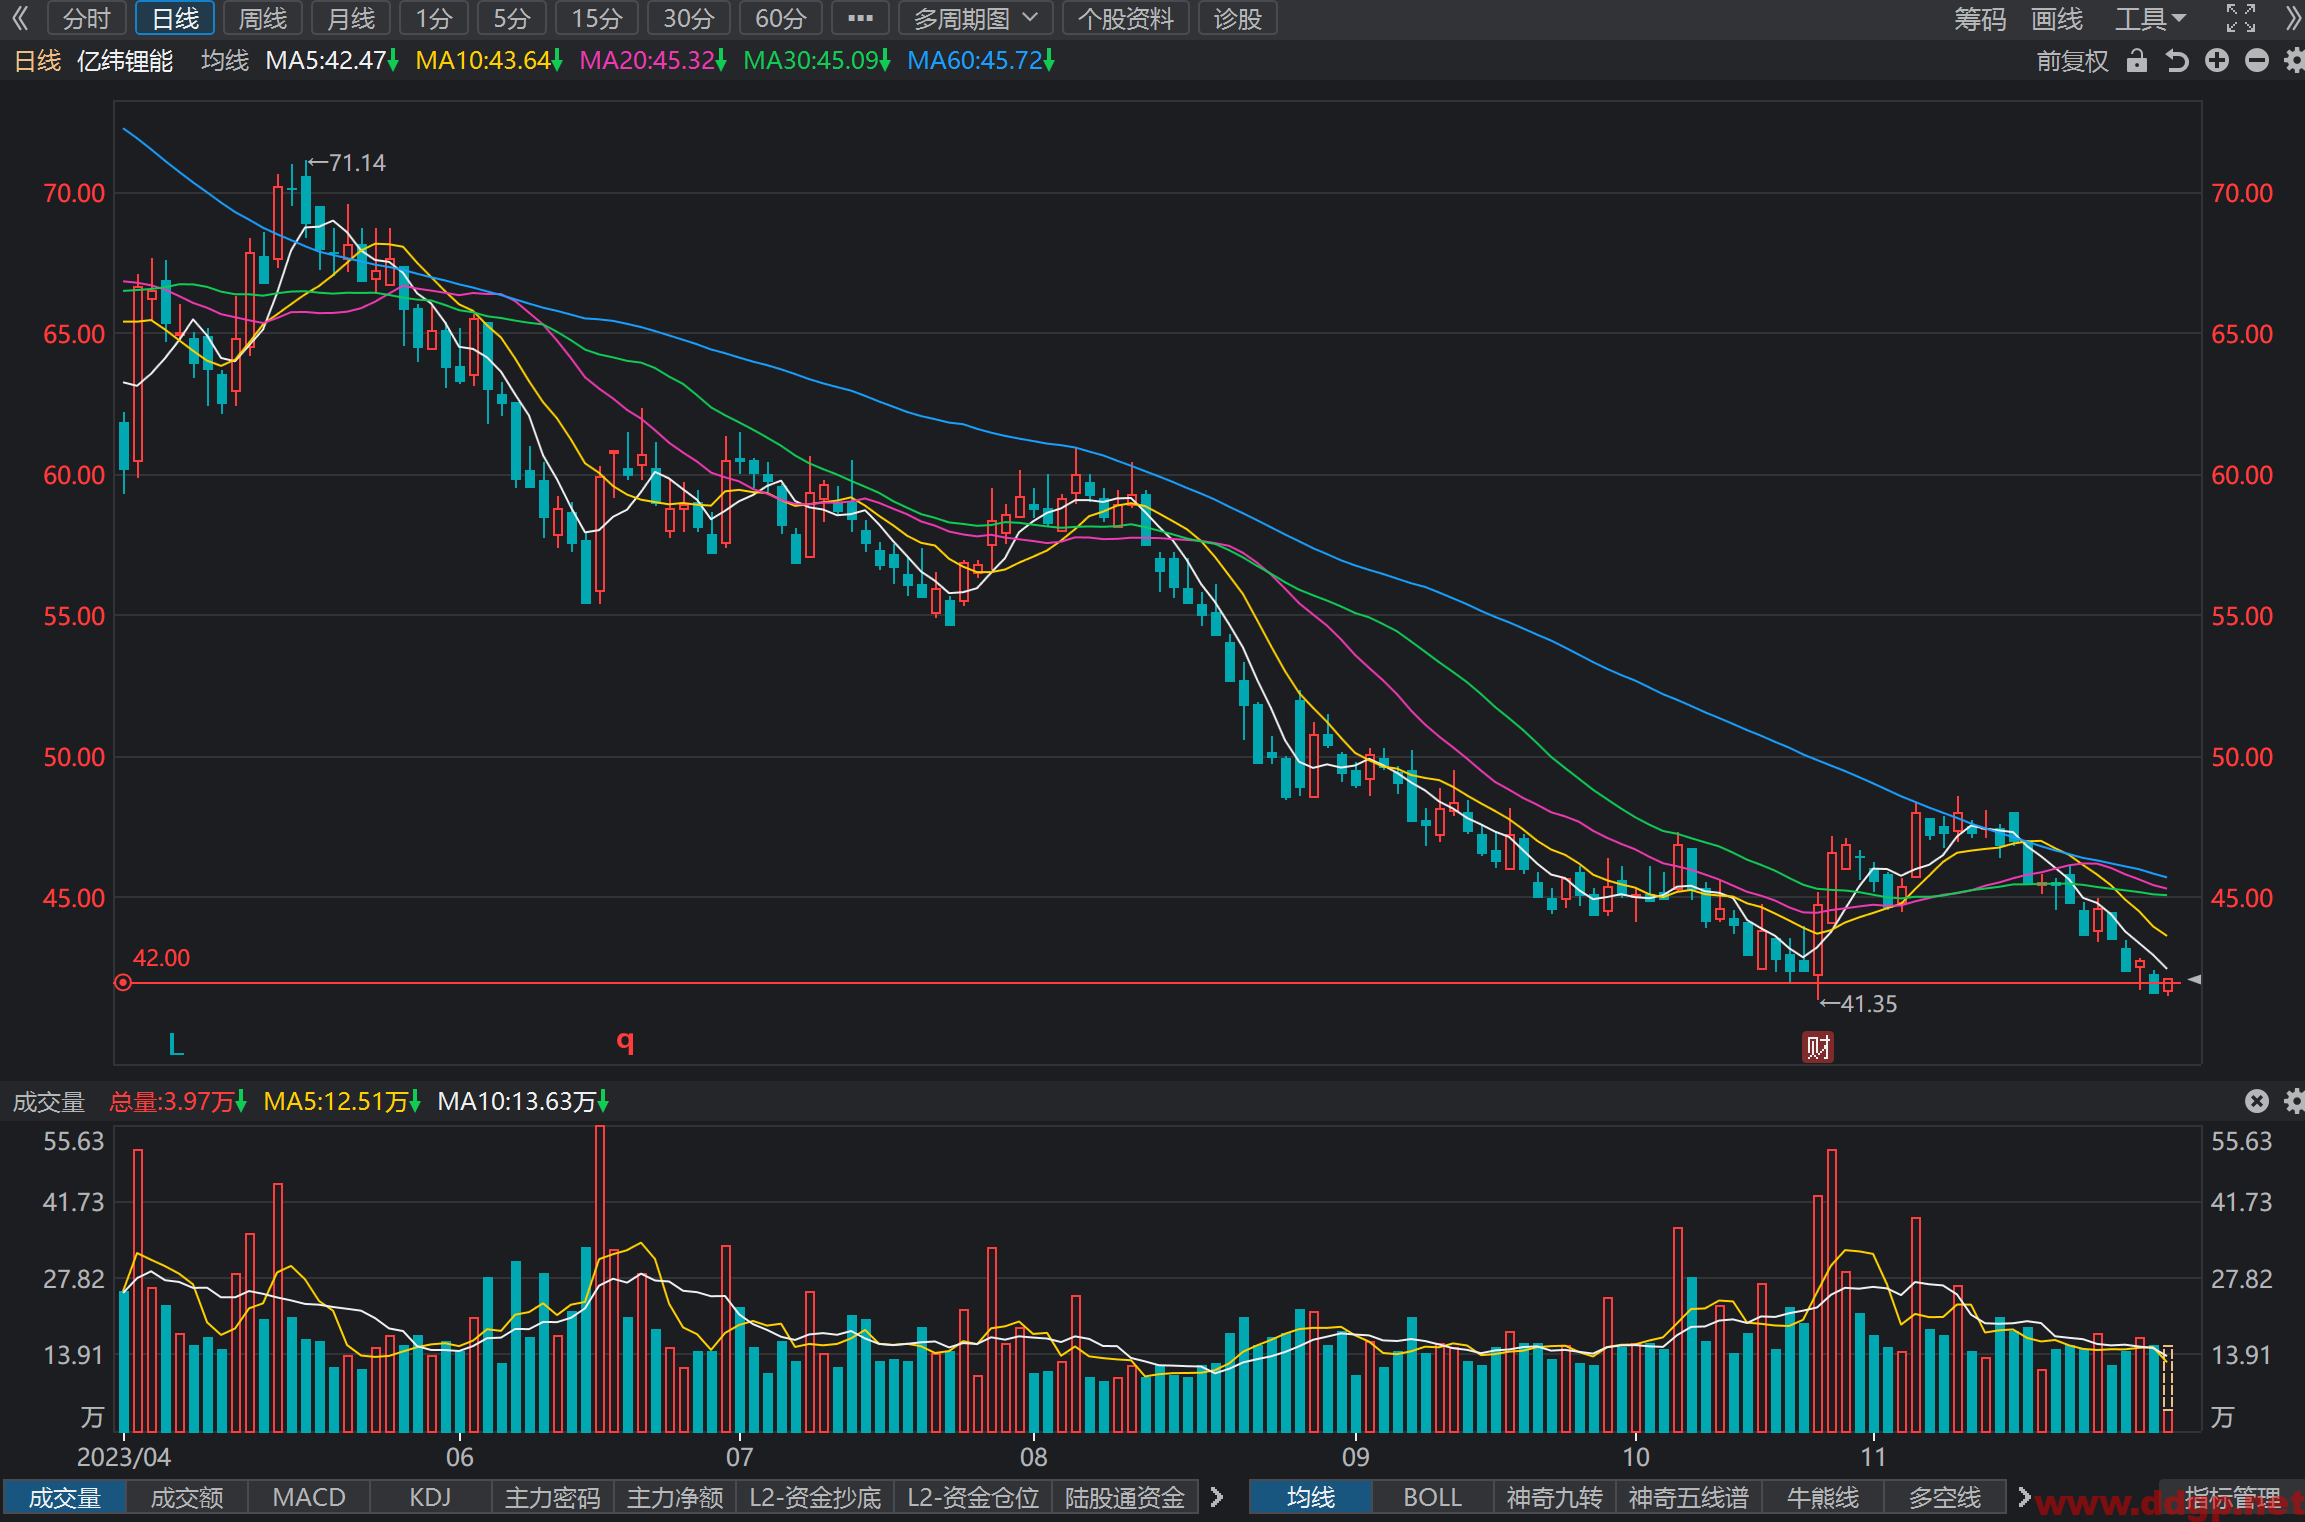Toggle the 均线 moving average label
The width and height of the screenshot is (2305, 1522).
225,61
